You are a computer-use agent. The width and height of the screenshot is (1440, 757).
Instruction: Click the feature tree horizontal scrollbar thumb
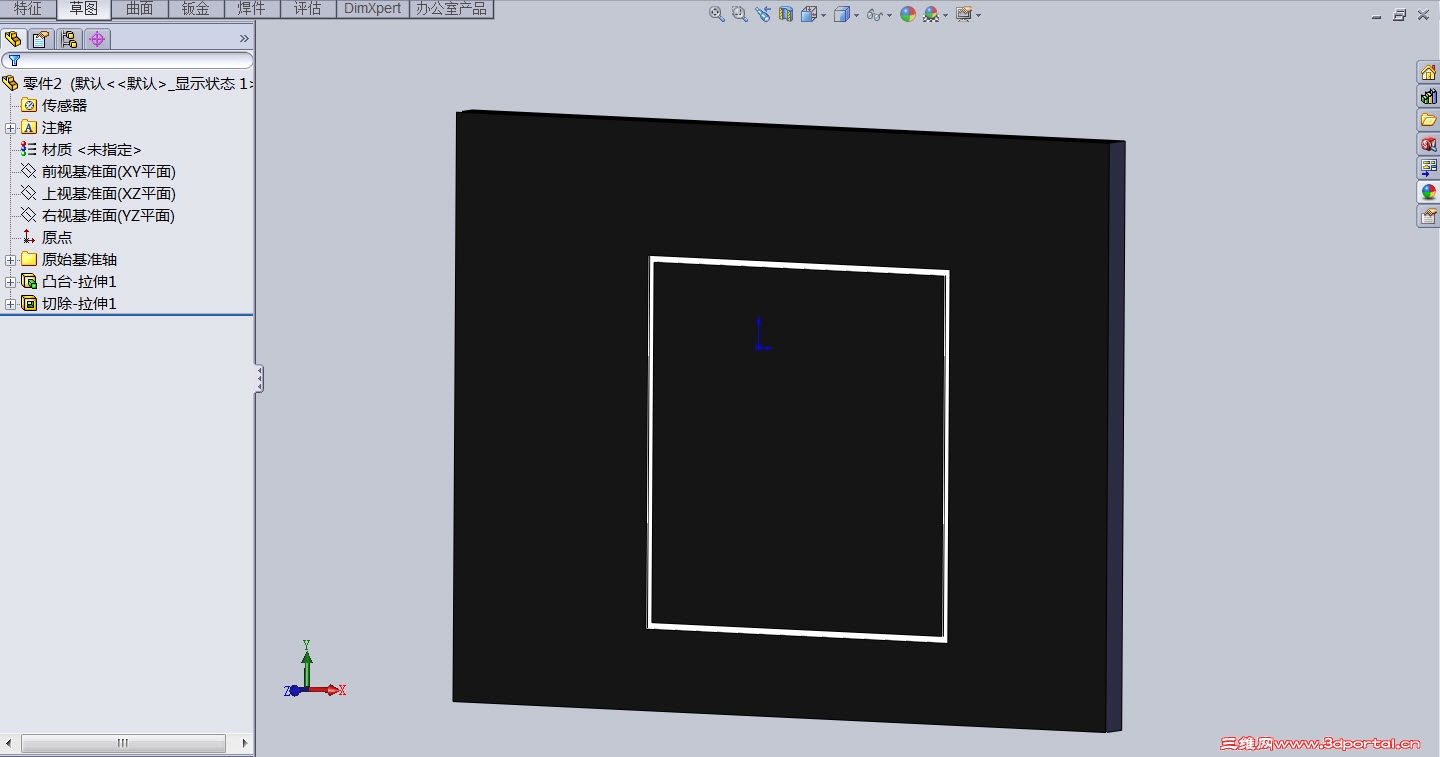pos(123,743)
